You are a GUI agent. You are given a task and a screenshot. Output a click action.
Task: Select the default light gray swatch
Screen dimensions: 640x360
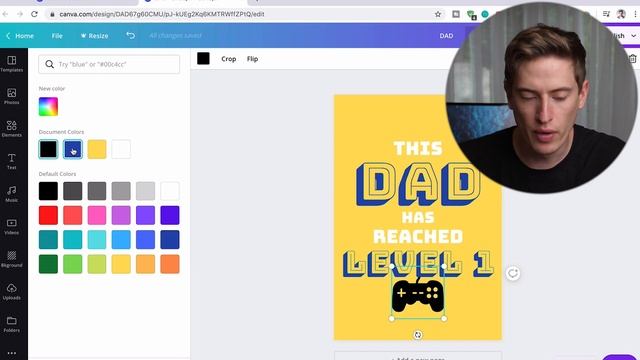click(145, 191)
